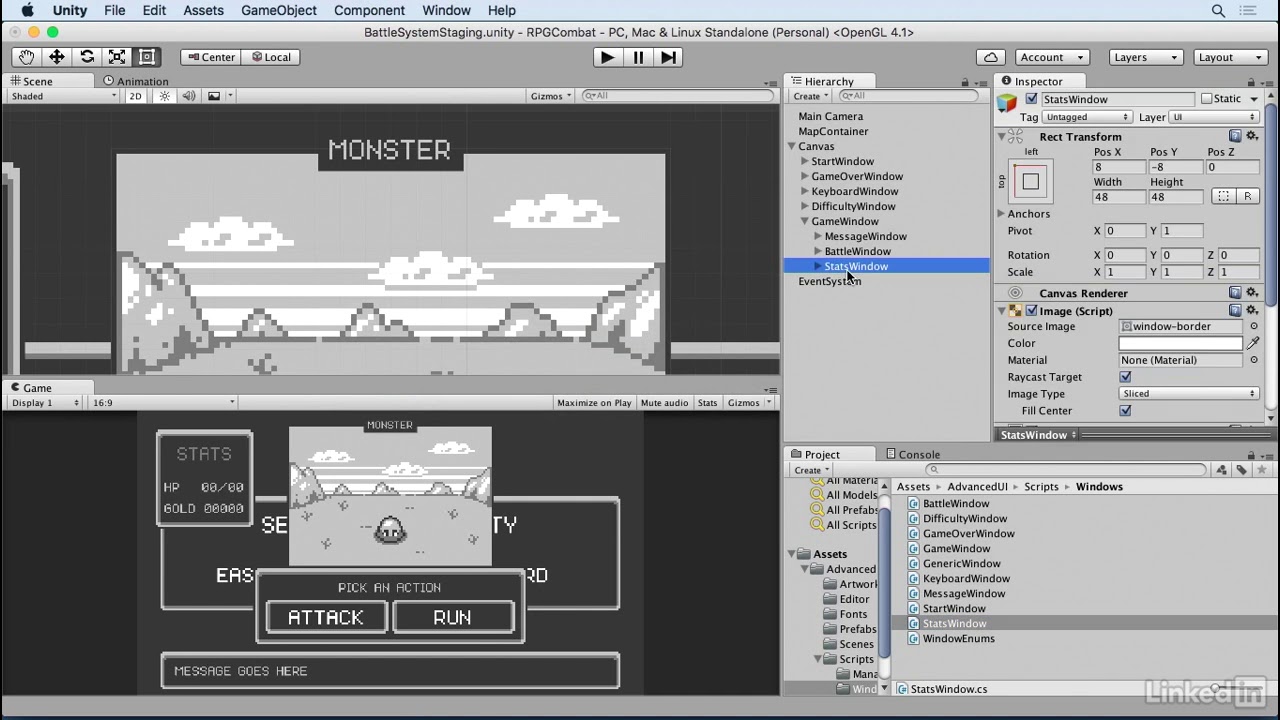The width and height of the screenshot is (1280, 720).
Task: Click Create button in Hierarchy
Action: tap(811, 96)
